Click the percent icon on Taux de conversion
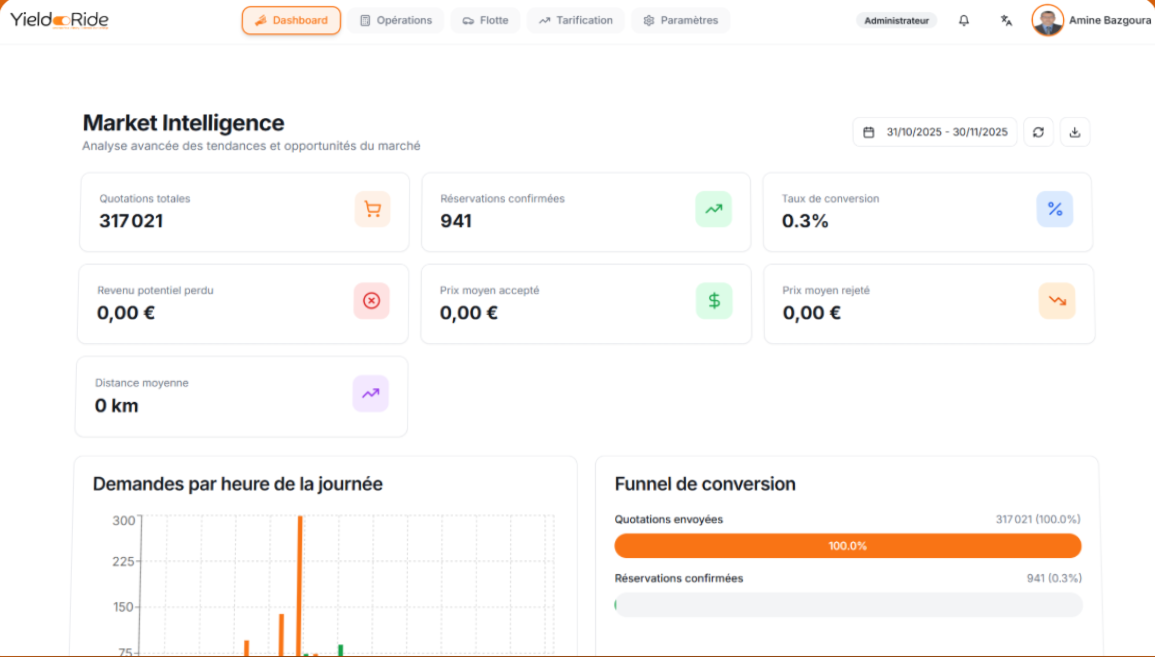This screenshot has height=657, width=1155. click(1055, 209)
